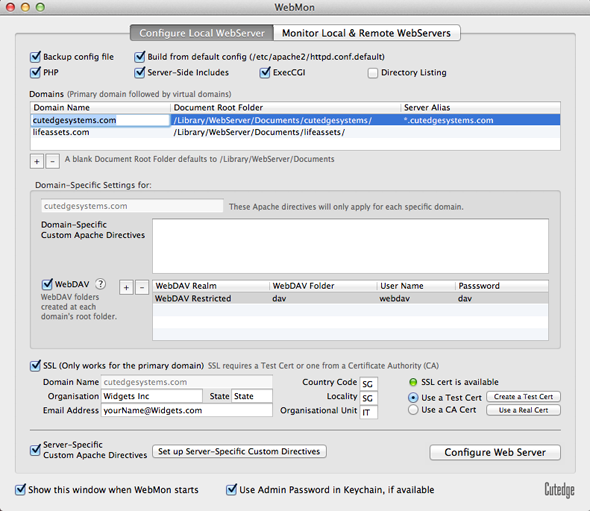Click the Cutedge logo
Viewport: 590px width, 511px height.
pyautogui.click(x=559, y=490)
